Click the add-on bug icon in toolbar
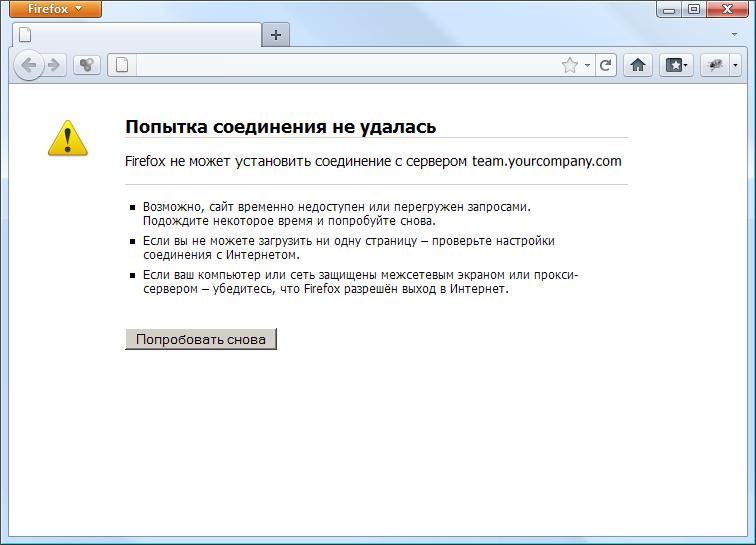Image resolution: width=756 pixels, height=545 pixels. click(715, 65)
